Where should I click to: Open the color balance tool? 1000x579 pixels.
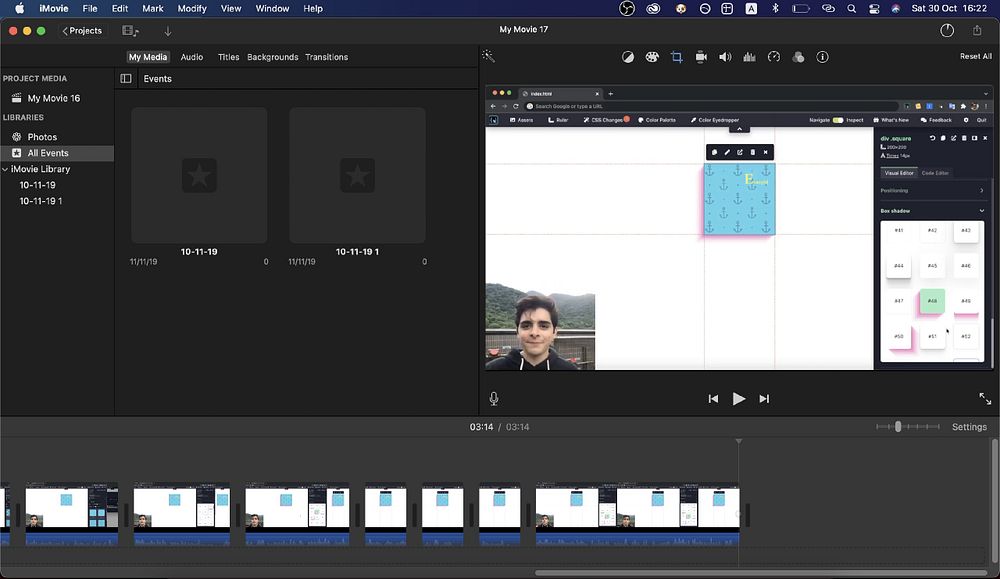[x=628, y=57]
